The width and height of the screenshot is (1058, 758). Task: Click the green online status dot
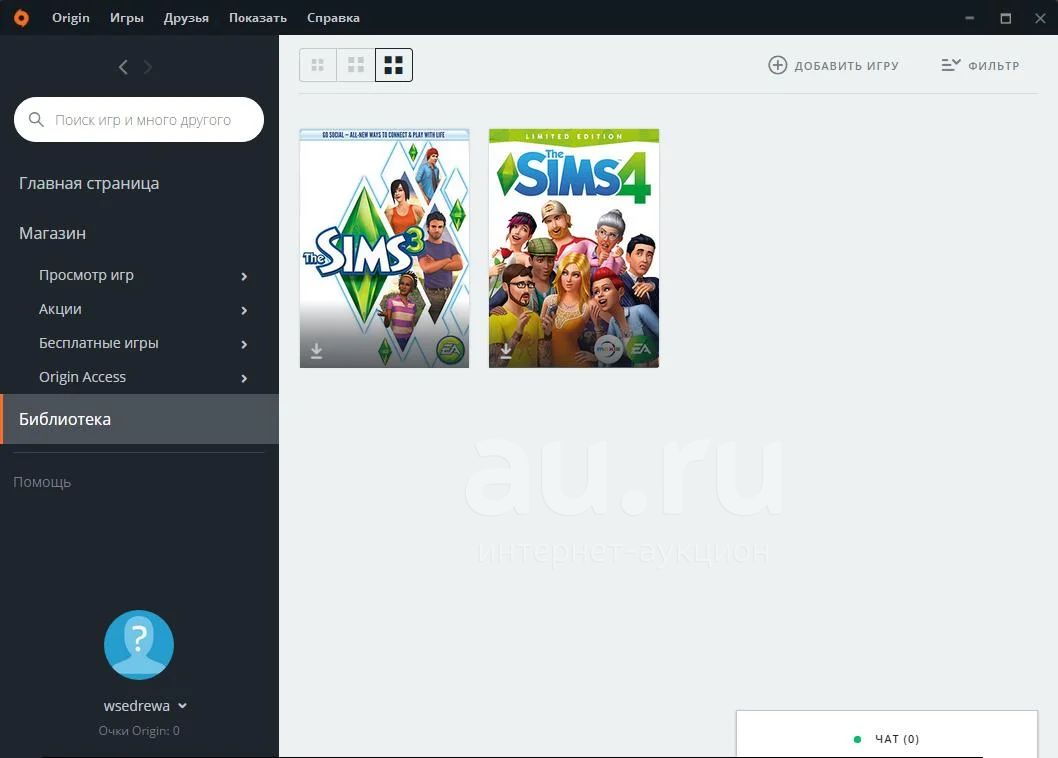[x=857, y=739]
